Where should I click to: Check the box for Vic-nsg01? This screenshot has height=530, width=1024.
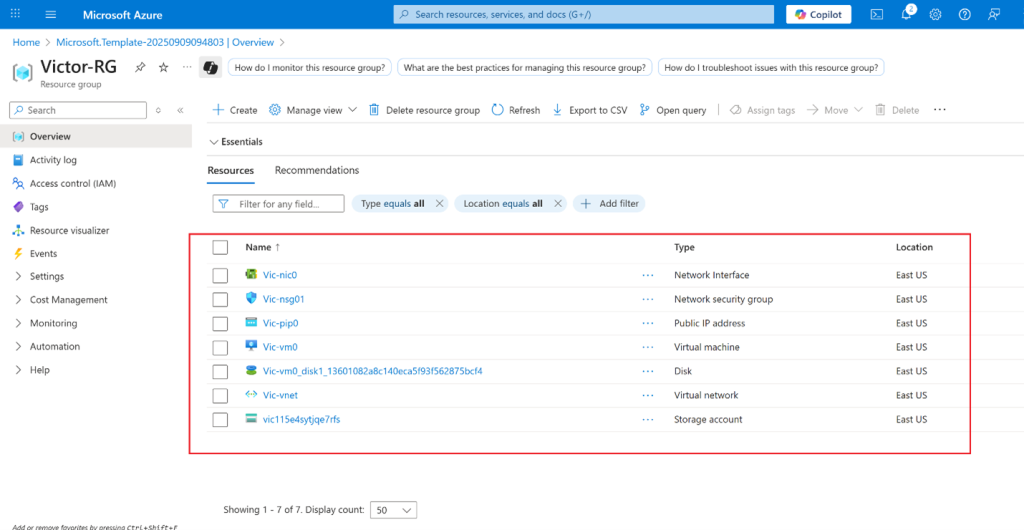click(220, 300)
